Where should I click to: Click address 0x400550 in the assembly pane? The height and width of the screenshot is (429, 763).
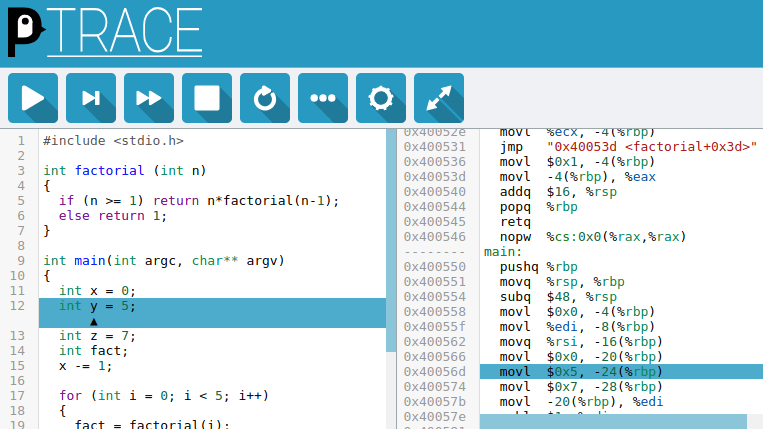(x=434, y=267)
